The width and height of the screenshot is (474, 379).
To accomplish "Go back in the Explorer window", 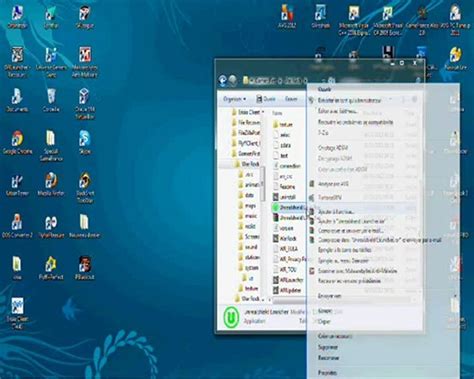I will [x=222, y=80].
